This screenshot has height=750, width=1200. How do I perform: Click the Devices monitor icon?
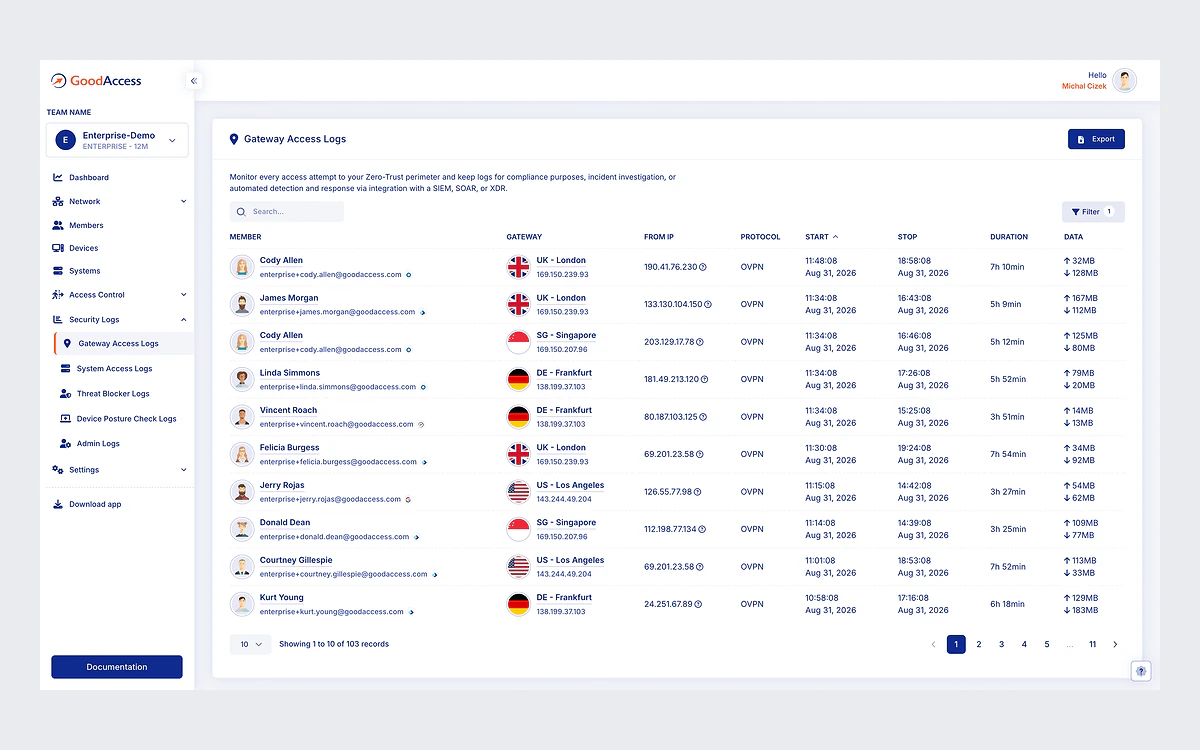58,248
